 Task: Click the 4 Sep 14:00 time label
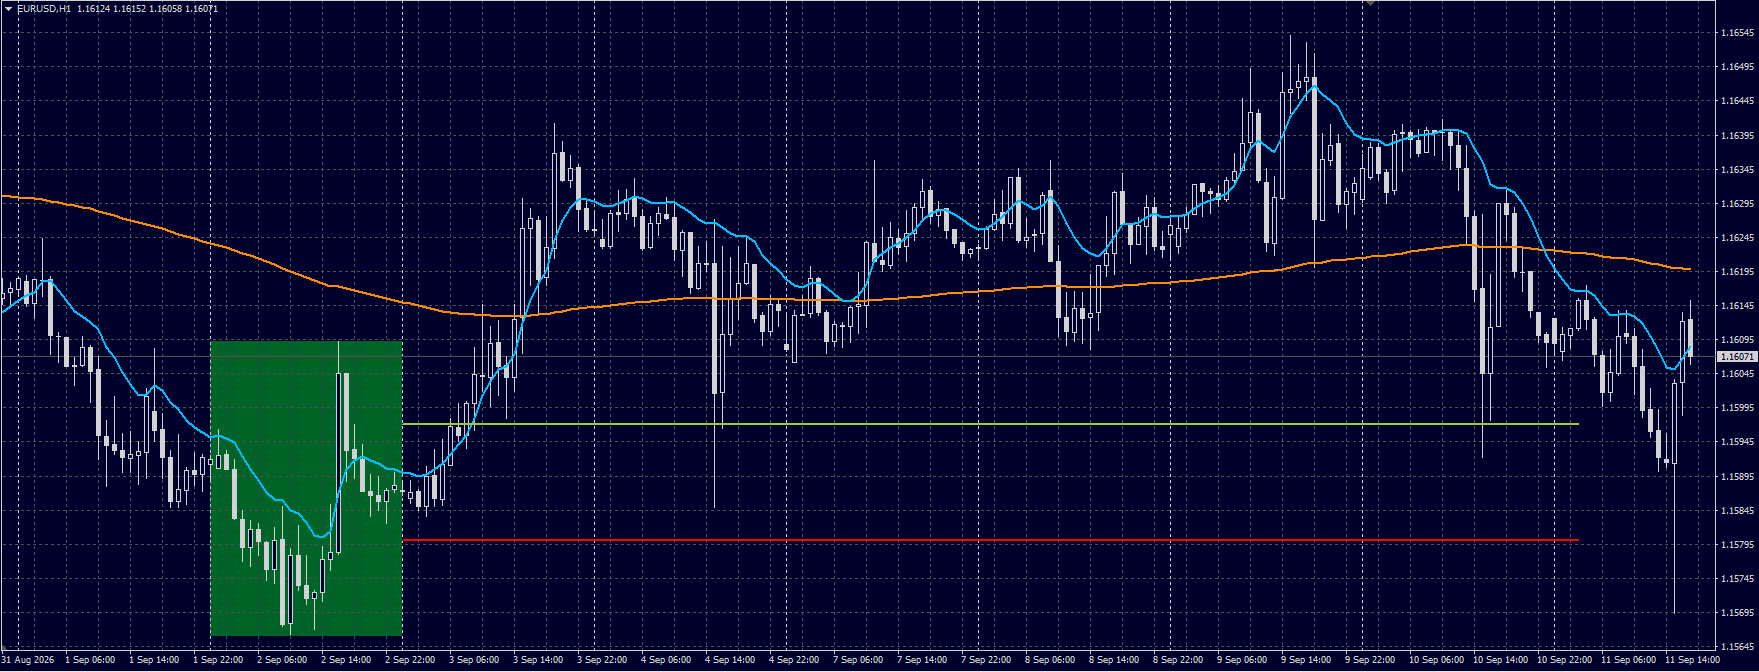(x=730, y=660)
